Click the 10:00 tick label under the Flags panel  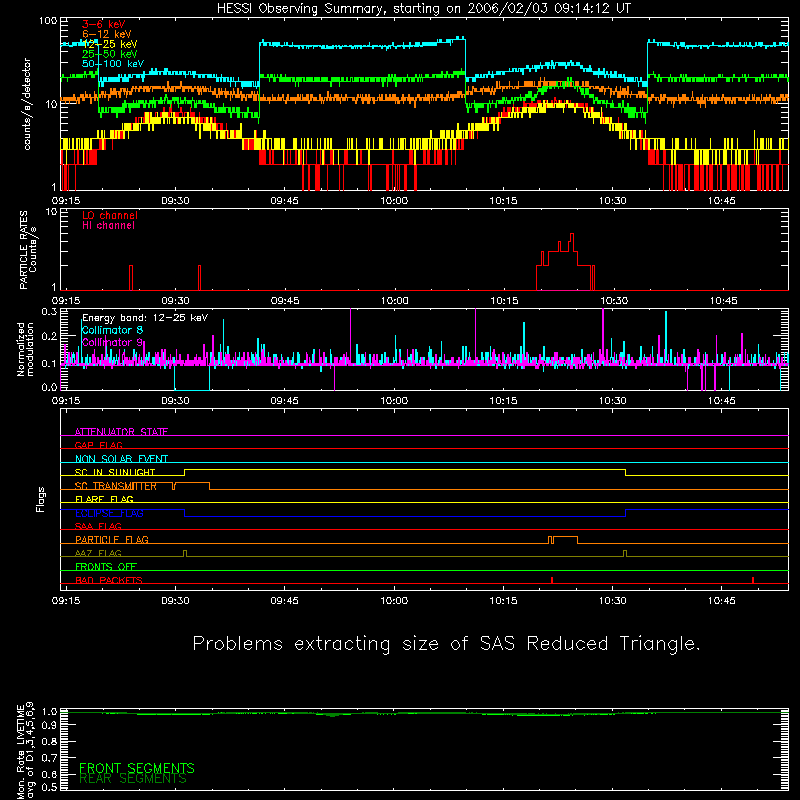coord(394,601)
